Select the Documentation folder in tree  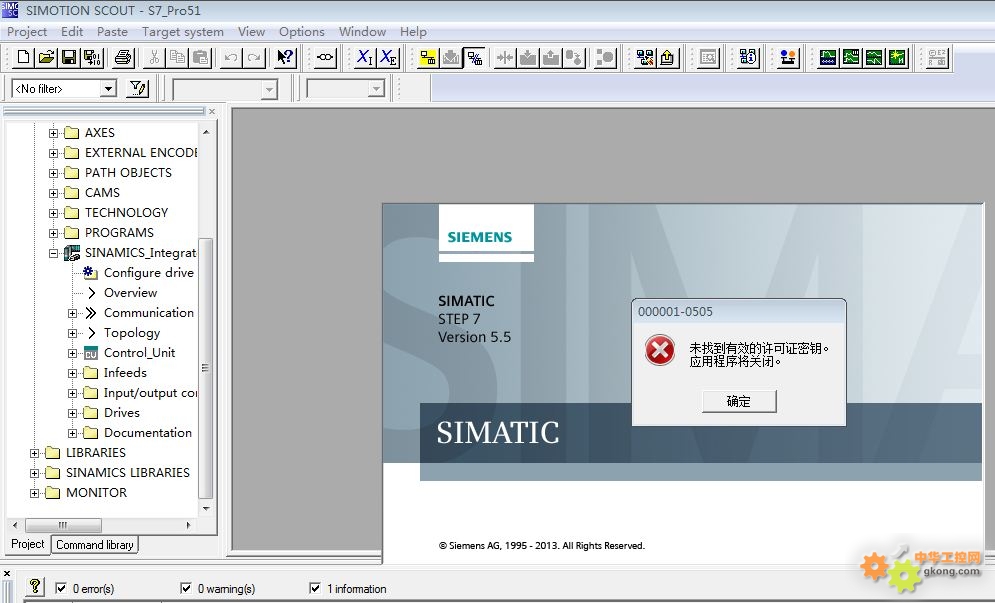click(148, 433)
